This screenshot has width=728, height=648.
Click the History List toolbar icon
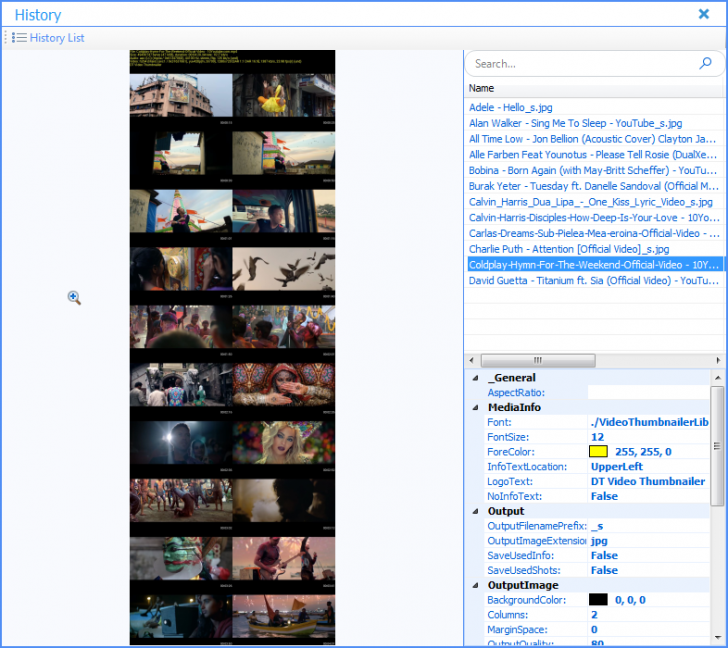tap(19, 38)
